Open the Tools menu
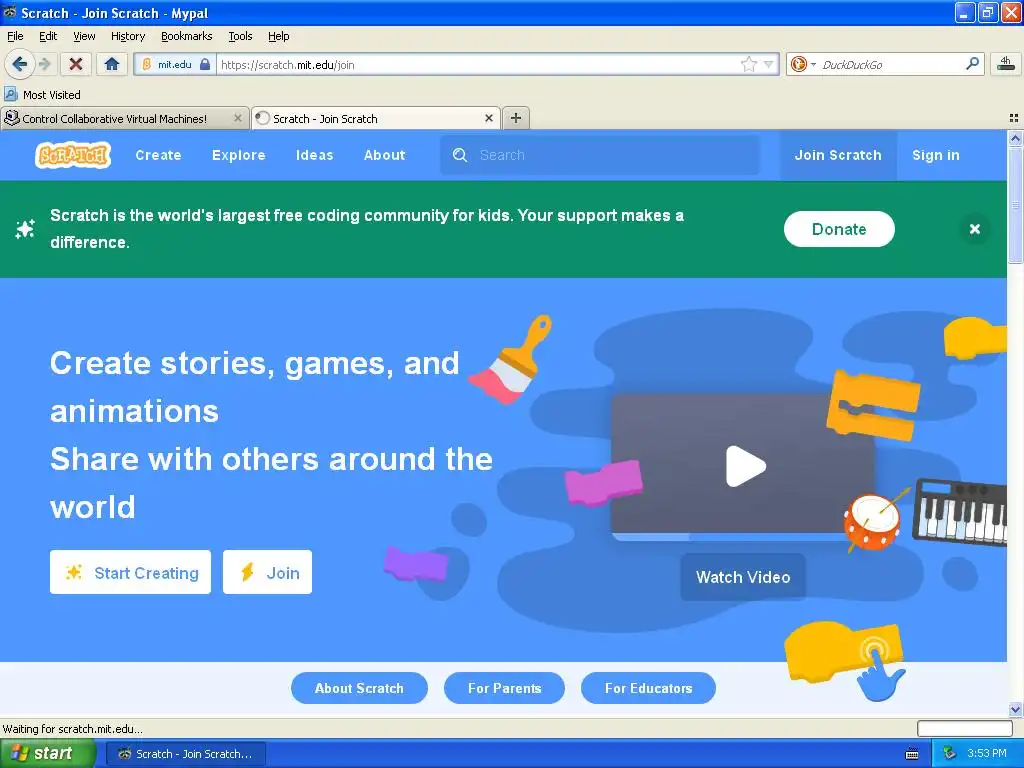This screenshot has height=768, width=1024. (240, 36)
